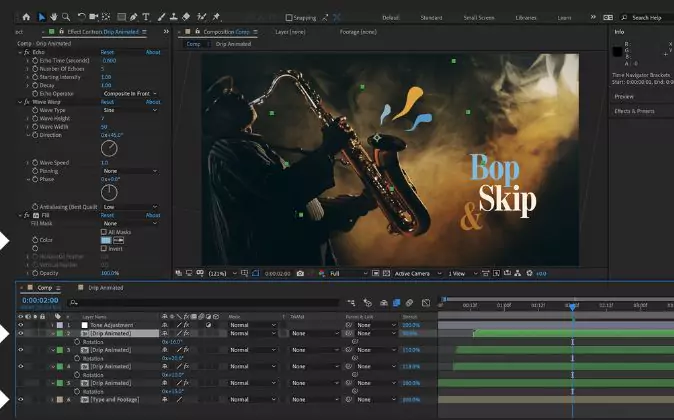The width and height of the screenshot is (674, 420).
Task: Select the Clone Stamp tool
Action: (174, 17)
